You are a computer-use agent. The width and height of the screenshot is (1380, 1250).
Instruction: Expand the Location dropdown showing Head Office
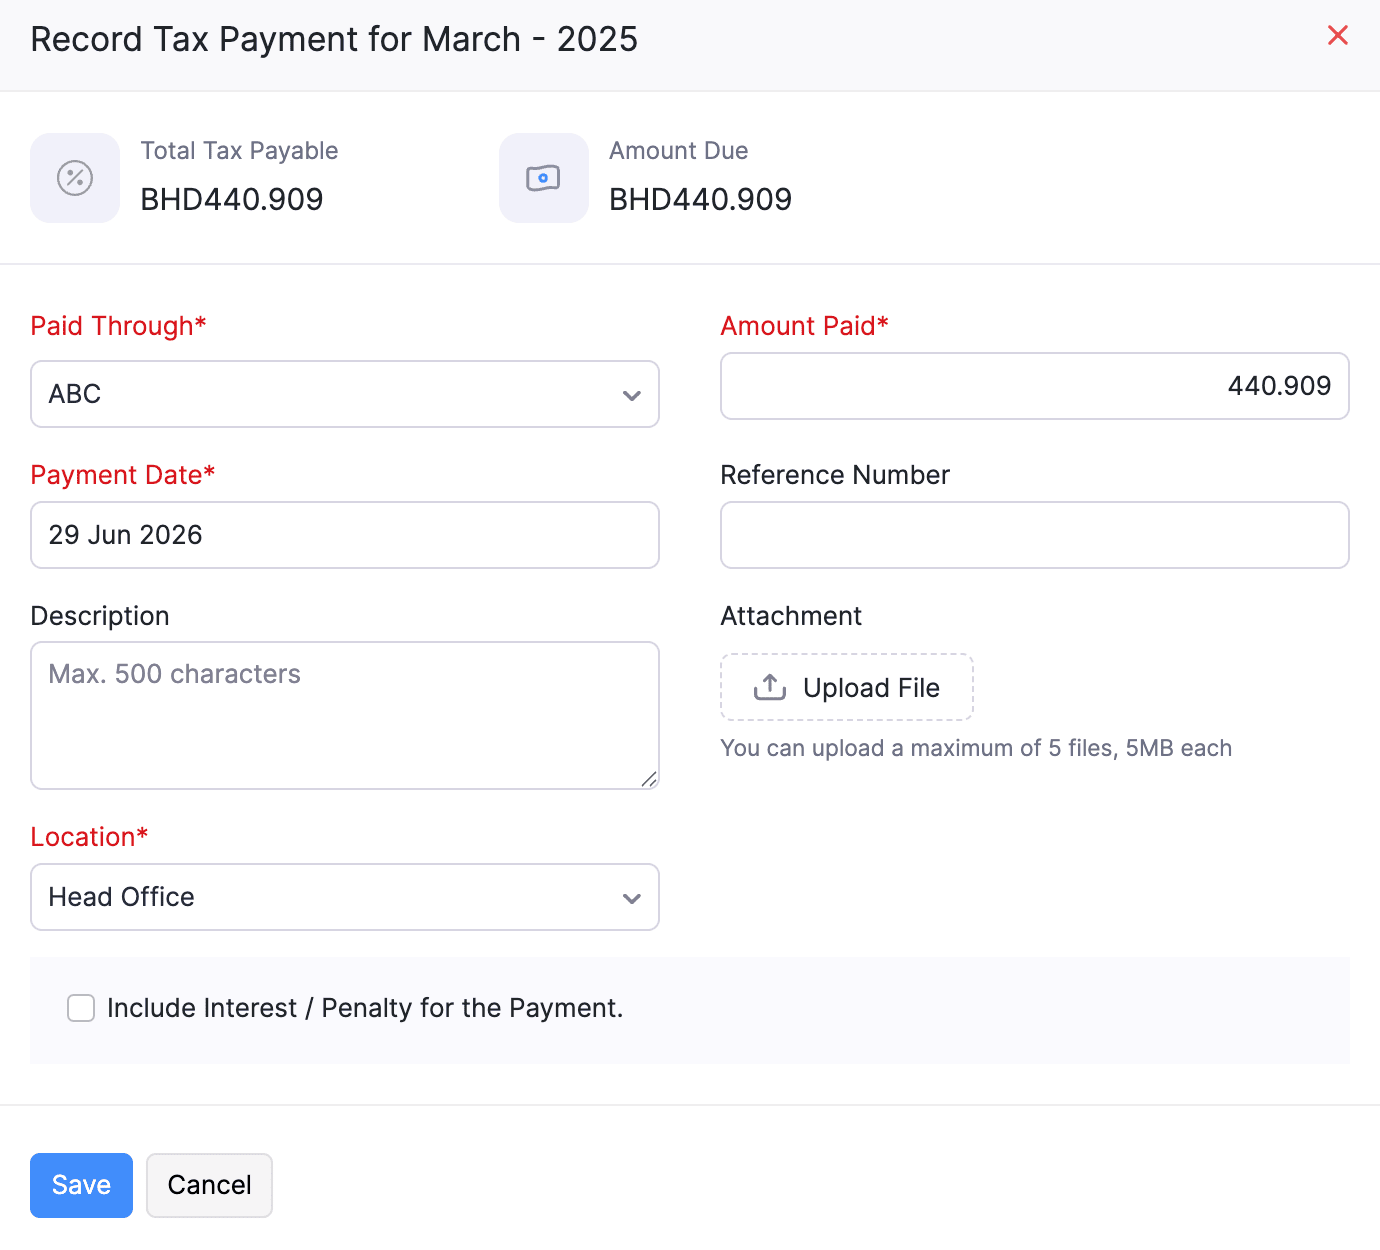(x=345, y=897)
